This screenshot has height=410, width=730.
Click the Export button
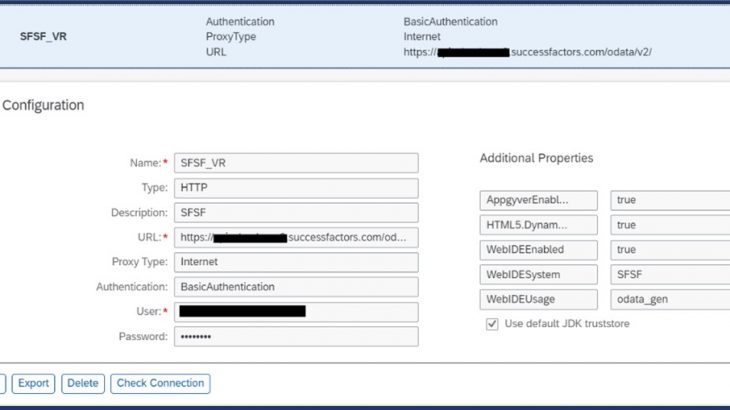click(x=33, y=383)
